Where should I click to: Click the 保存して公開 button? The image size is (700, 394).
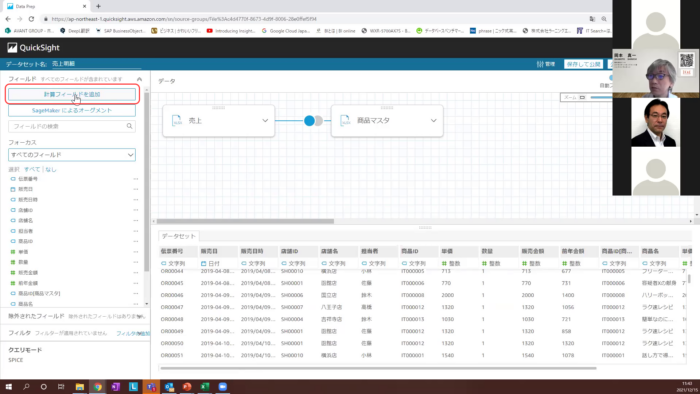coord(583,64)
